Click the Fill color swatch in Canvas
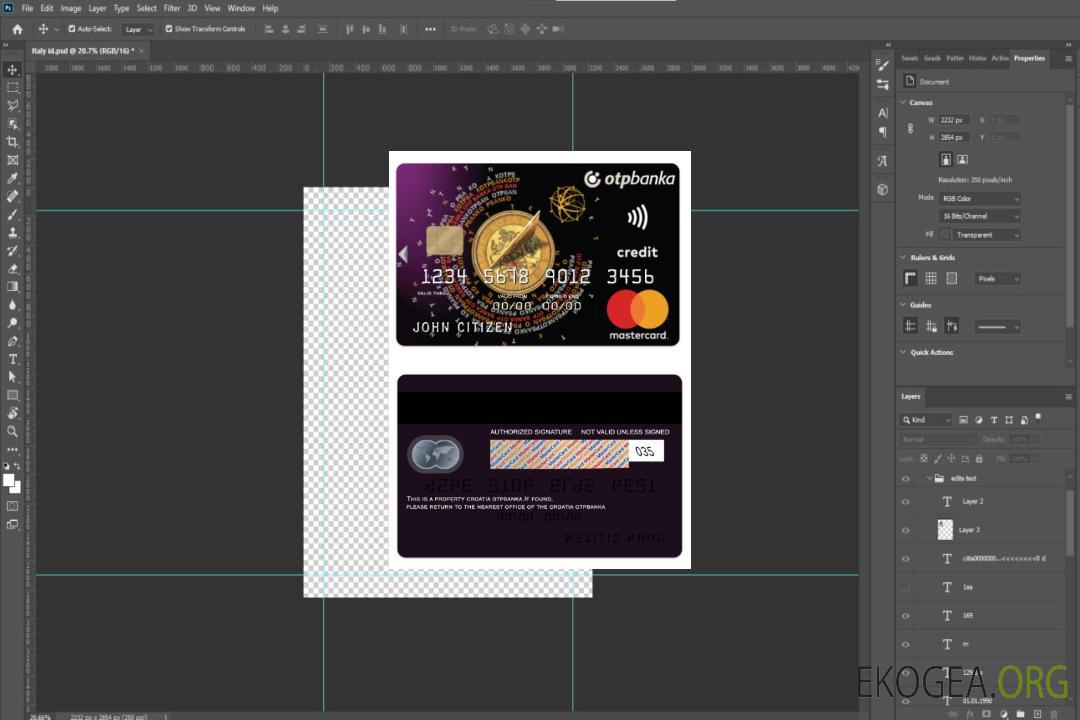The width and height of the screenshot is (1080, 720). 944,235
